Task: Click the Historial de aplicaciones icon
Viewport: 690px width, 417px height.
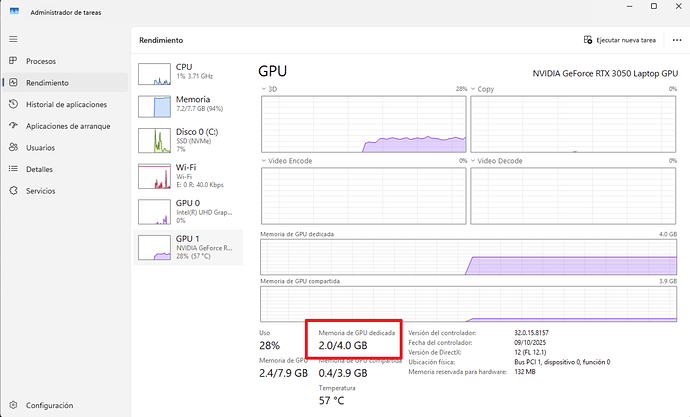Action: pyautogui.click(x=14, y=104)
